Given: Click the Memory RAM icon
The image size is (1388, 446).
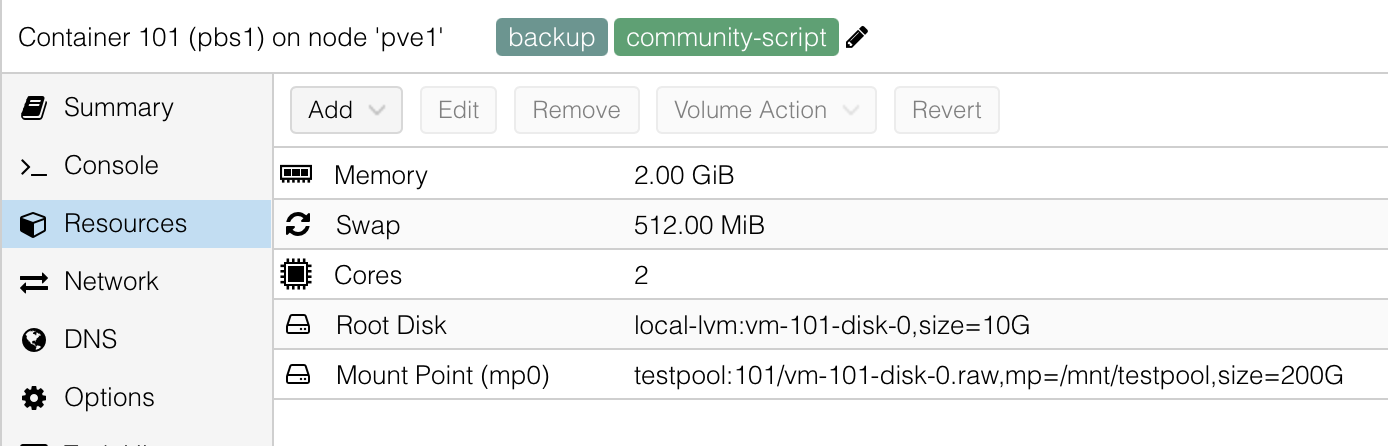Looking at the screenshot, I should [x=296, y=175].
